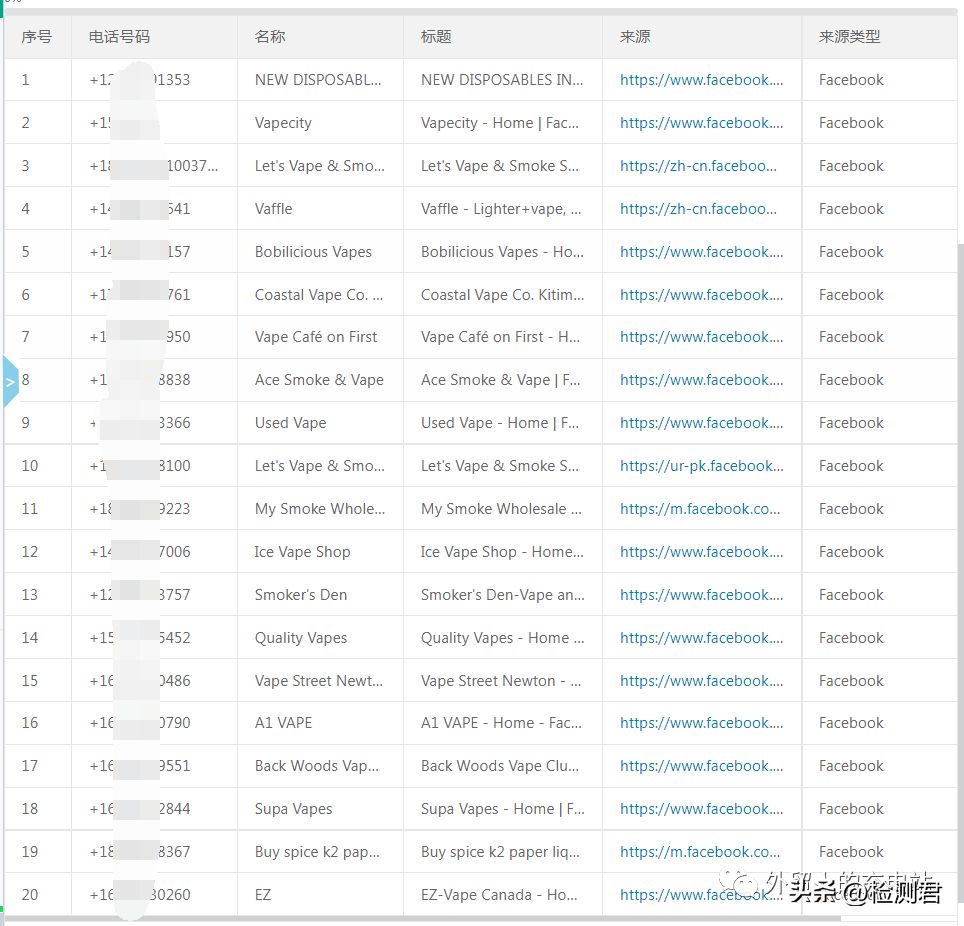Select title cell 'A1 VAPE - Home - Fac...'

(501, 723)
